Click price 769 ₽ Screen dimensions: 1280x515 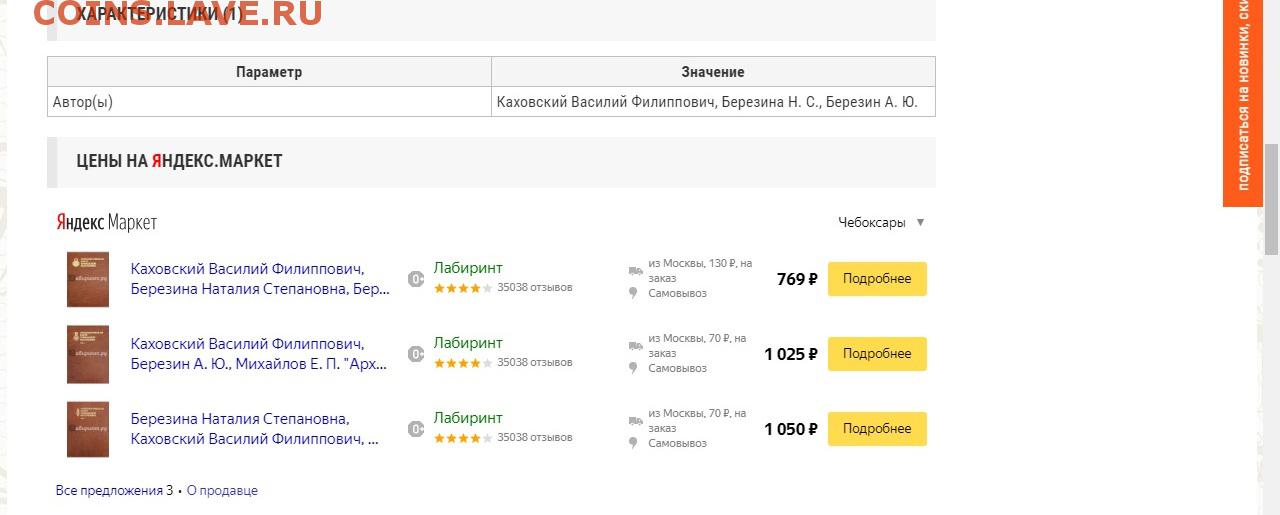(x=797, y=279)
